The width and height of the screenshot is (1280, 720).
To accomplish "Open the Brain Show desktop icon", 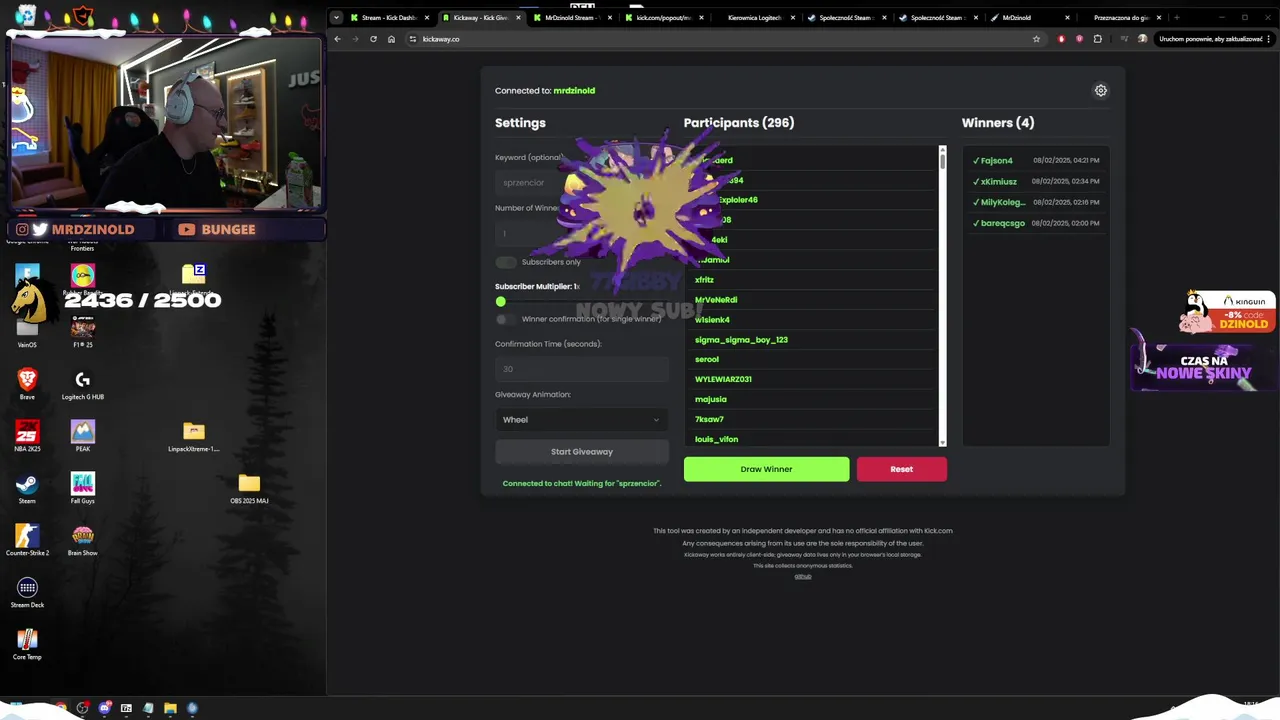I will (x=83, y=540).
